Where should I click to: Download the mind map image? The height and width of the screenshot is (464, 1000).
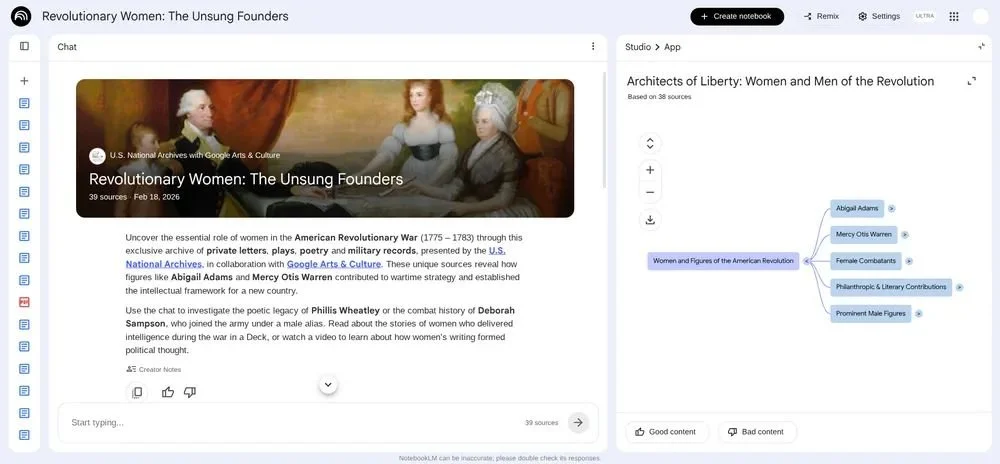click(650, 220)
